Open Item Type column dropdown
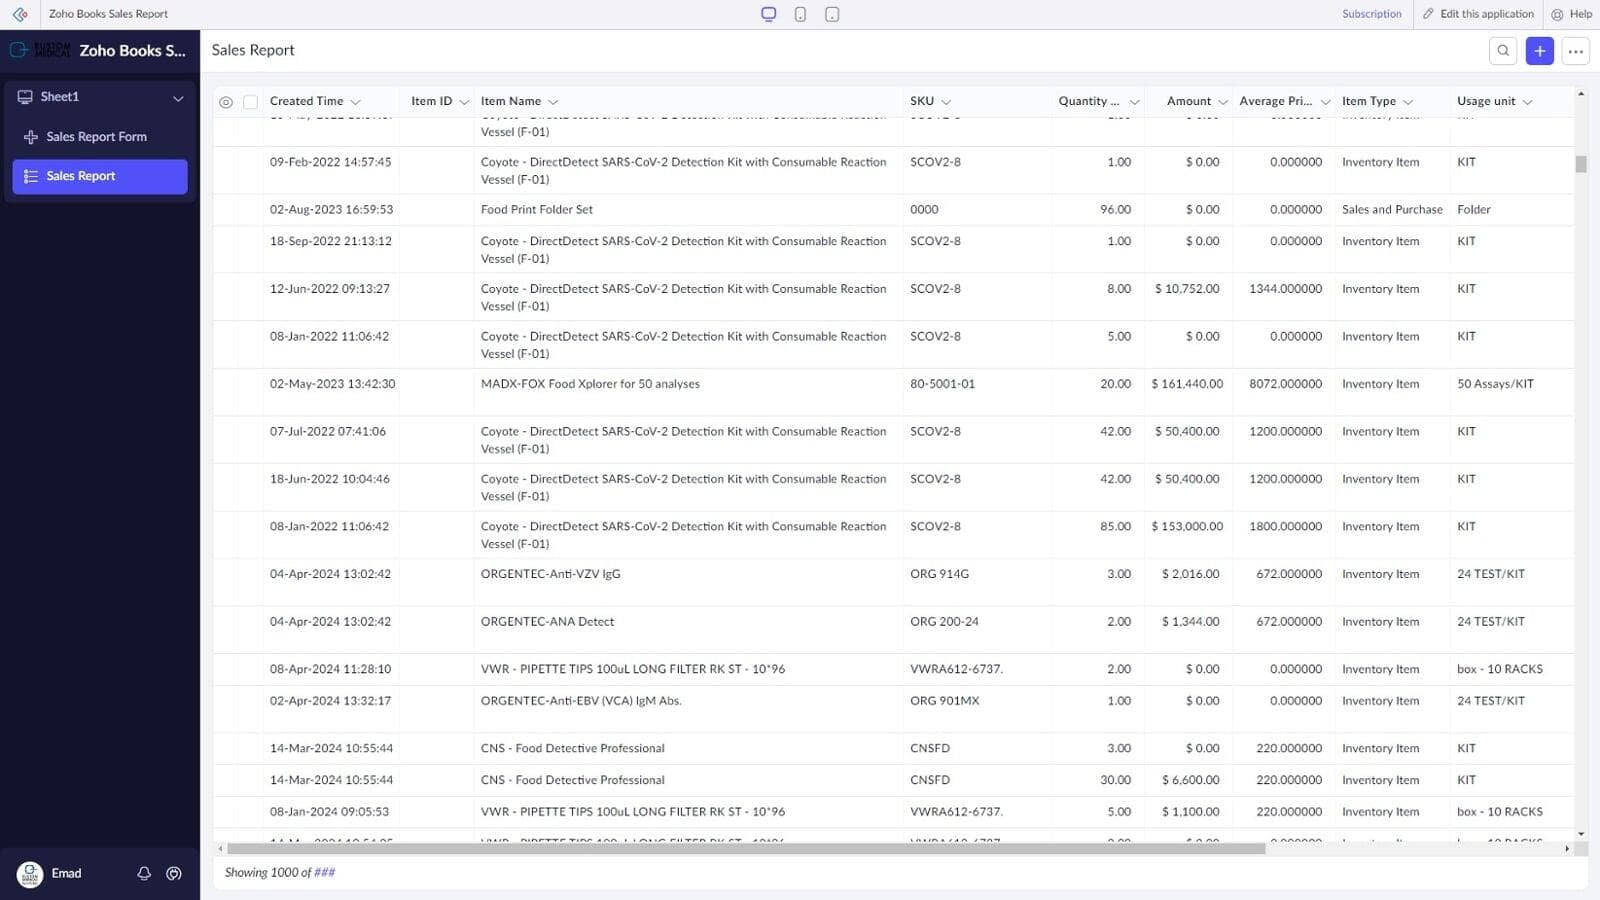Image resolution: width=1600 pixels, height=900 pixels. point(1408,102)
